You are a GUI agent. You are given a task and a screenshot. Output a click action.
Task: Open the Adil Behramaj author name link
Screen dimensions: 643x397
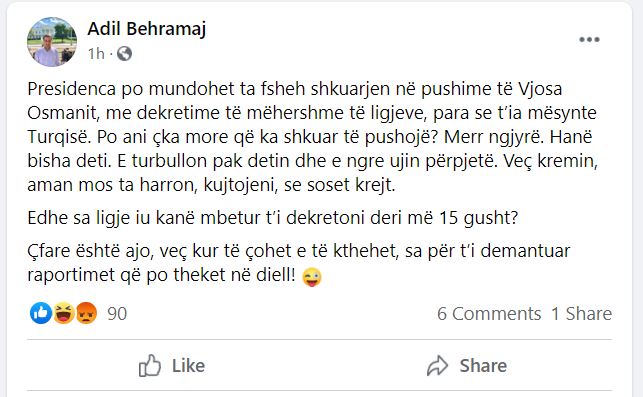click(146, 29)
